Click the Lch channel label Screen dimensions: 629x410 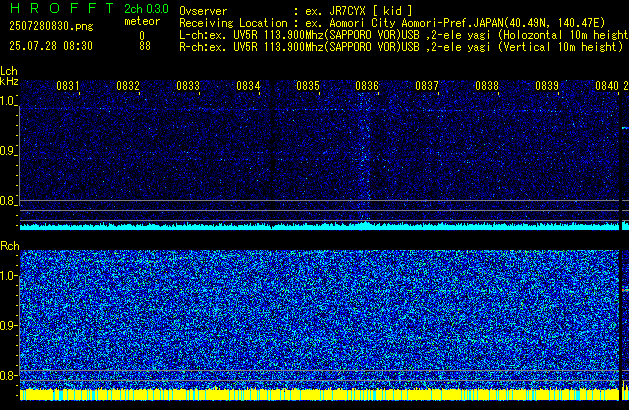coord(9,71)
